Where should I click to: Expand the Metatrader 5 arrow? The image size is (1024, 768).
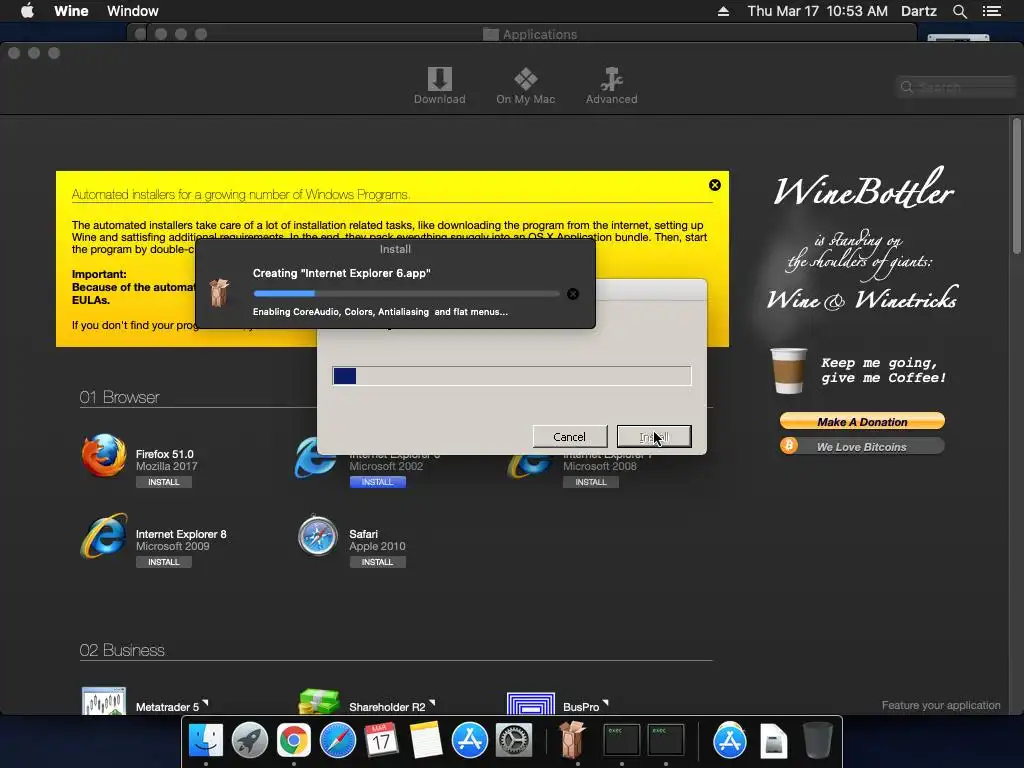(x=205, y=703)
